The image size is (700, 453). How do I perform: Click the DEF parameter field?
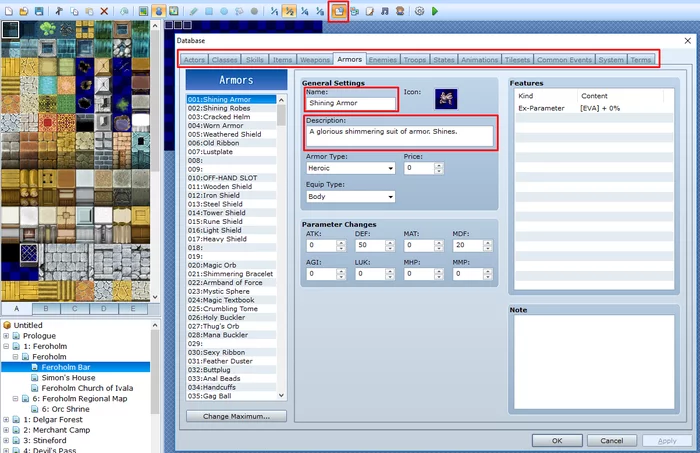pos(369,245)
